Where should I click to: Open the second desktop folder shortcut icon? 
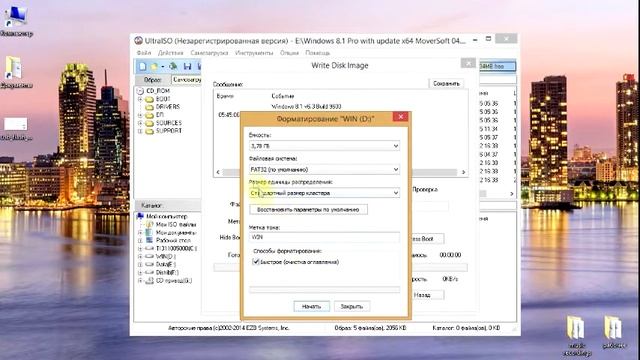[x=16, y=72]
